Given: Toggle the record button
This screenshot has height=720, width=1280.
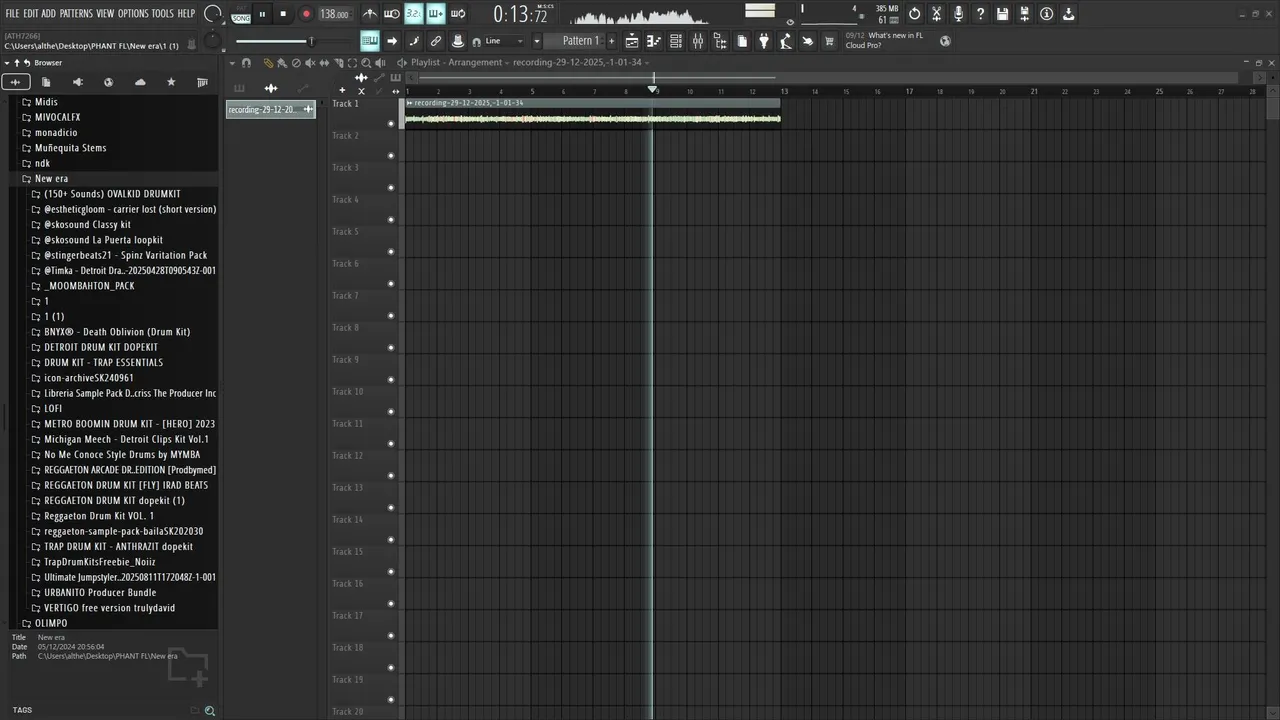Looking at the screenshot, I should tap(305, 14).
